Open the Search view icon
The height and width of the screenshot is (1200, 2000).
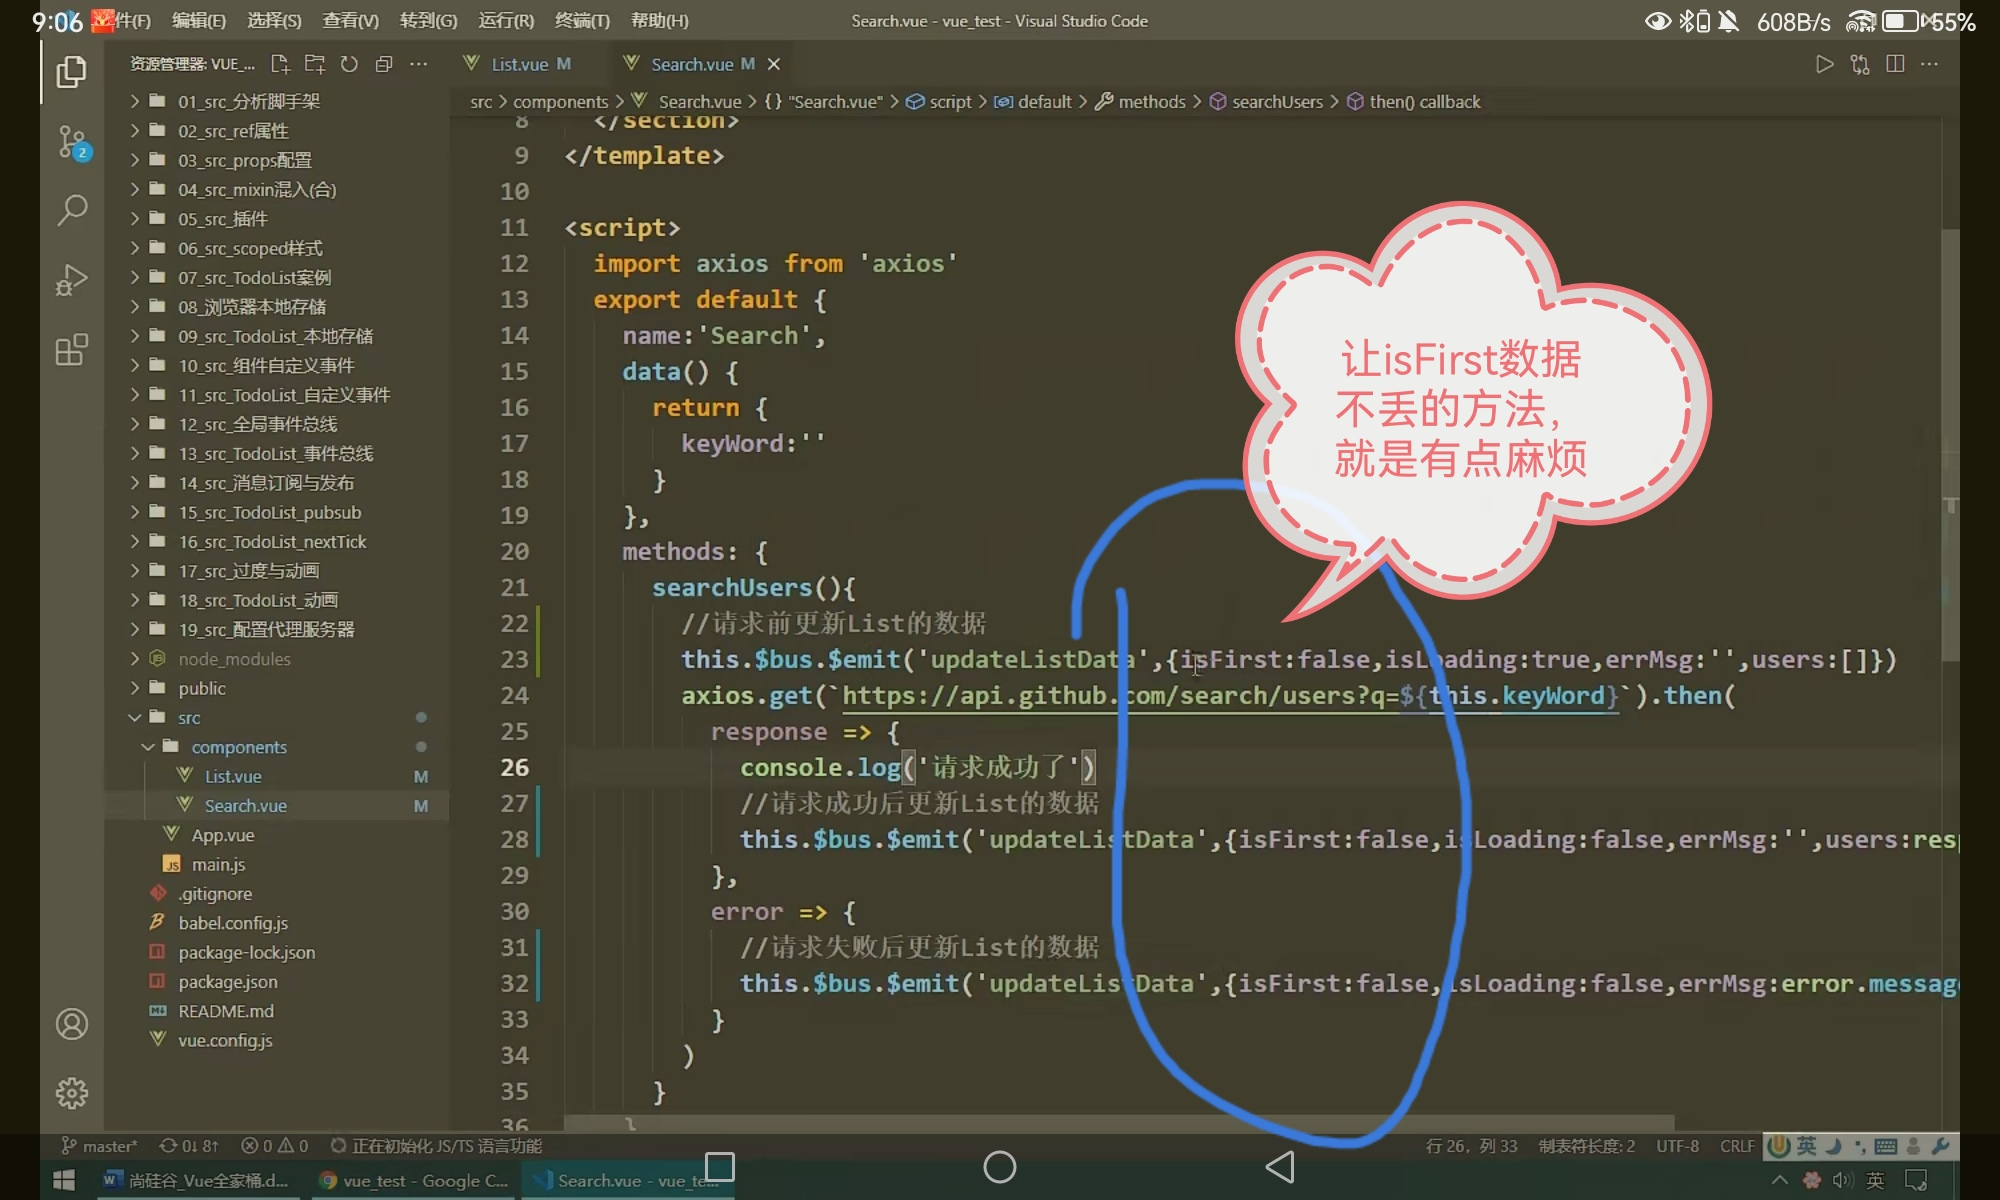(71, 210)
